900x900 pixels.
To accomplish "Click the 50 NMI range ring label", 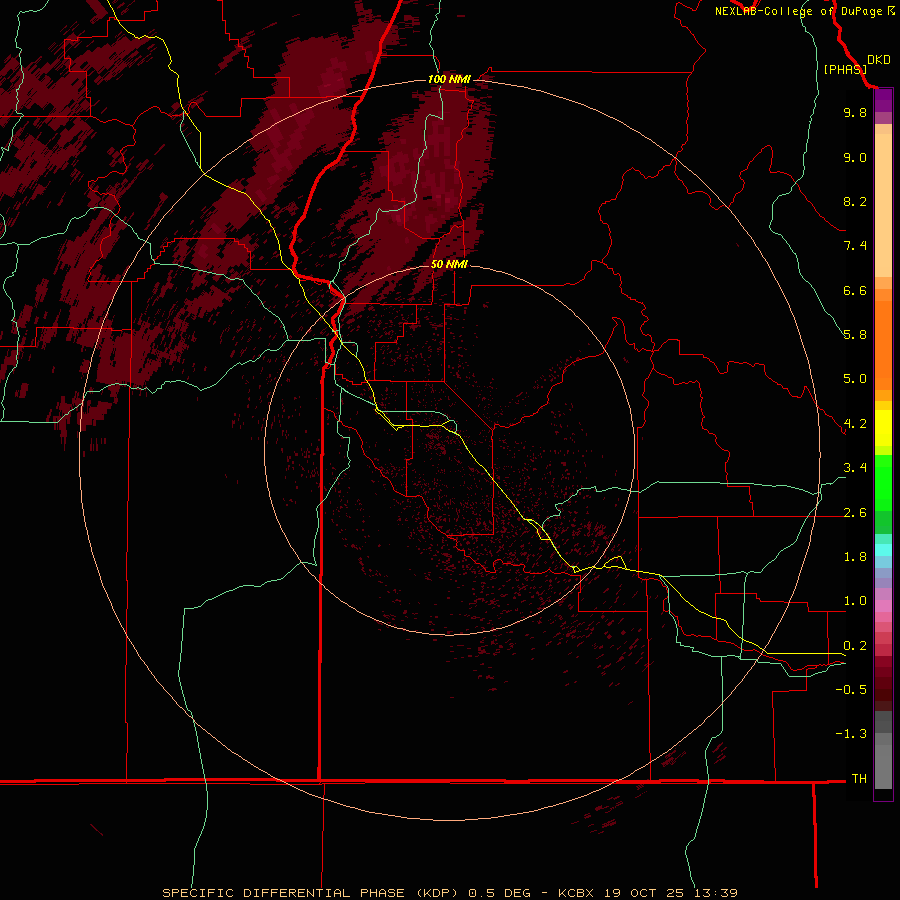I will [x=449, y=264].
